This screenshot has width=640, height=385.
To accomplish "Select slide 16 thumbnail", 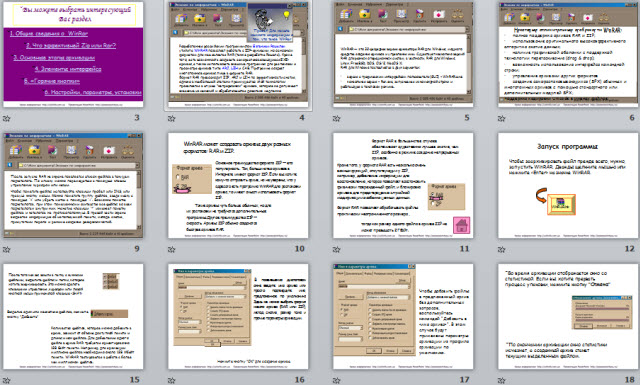I will click(x=238, y=316).
